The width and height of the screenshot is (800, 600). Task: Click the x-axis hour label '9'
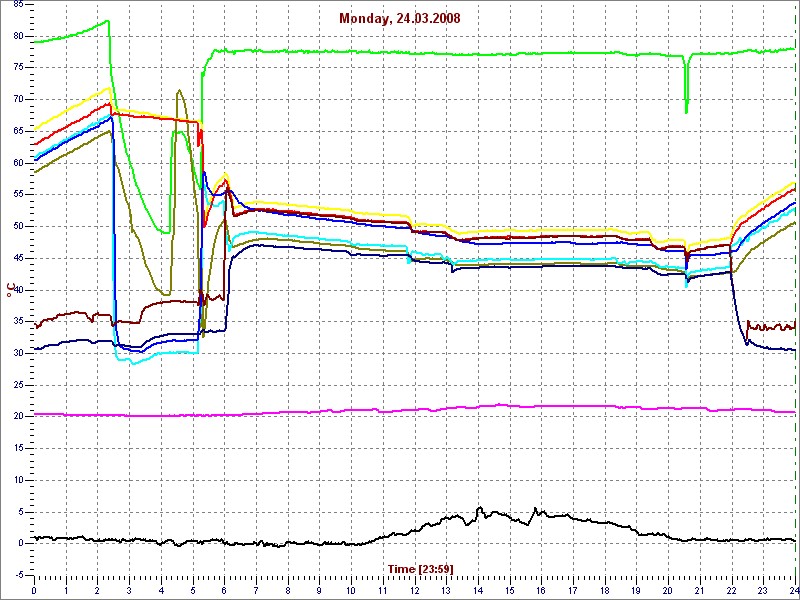(x=319, y=589)
